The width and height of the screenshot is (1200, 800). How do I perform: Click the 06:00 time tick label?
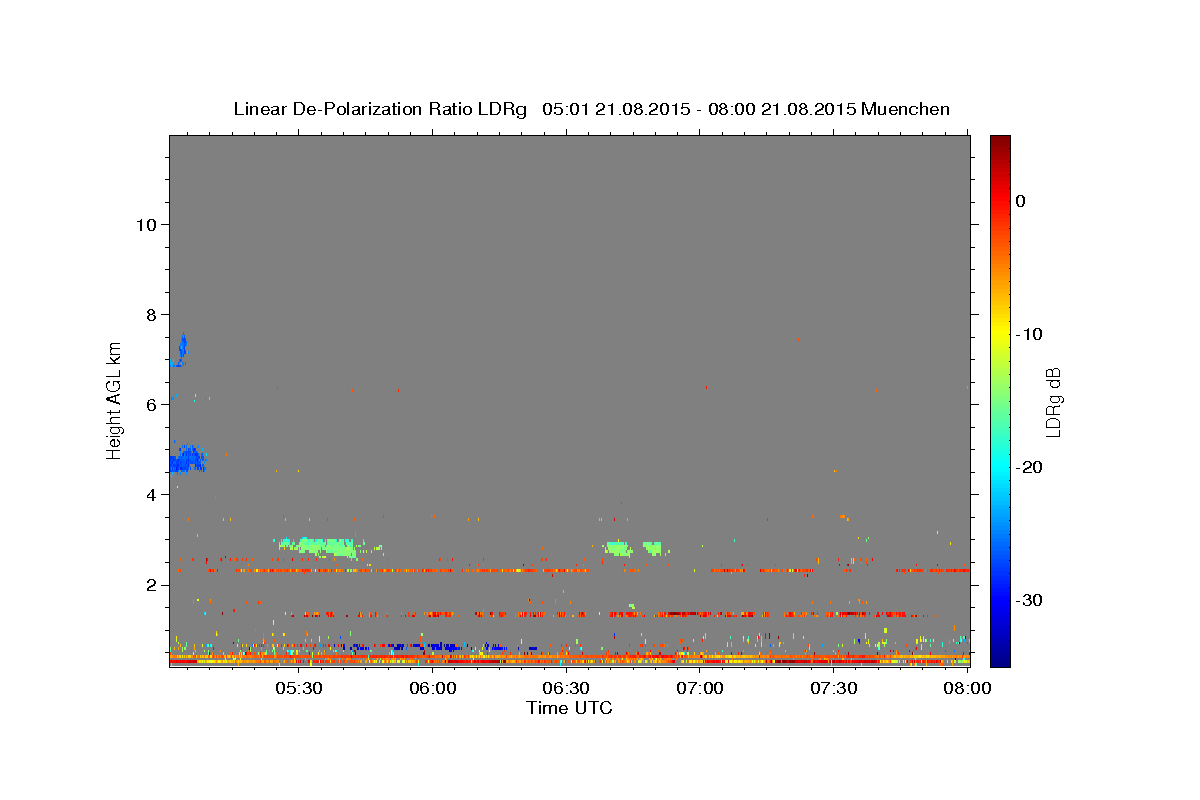pos(432,688)
